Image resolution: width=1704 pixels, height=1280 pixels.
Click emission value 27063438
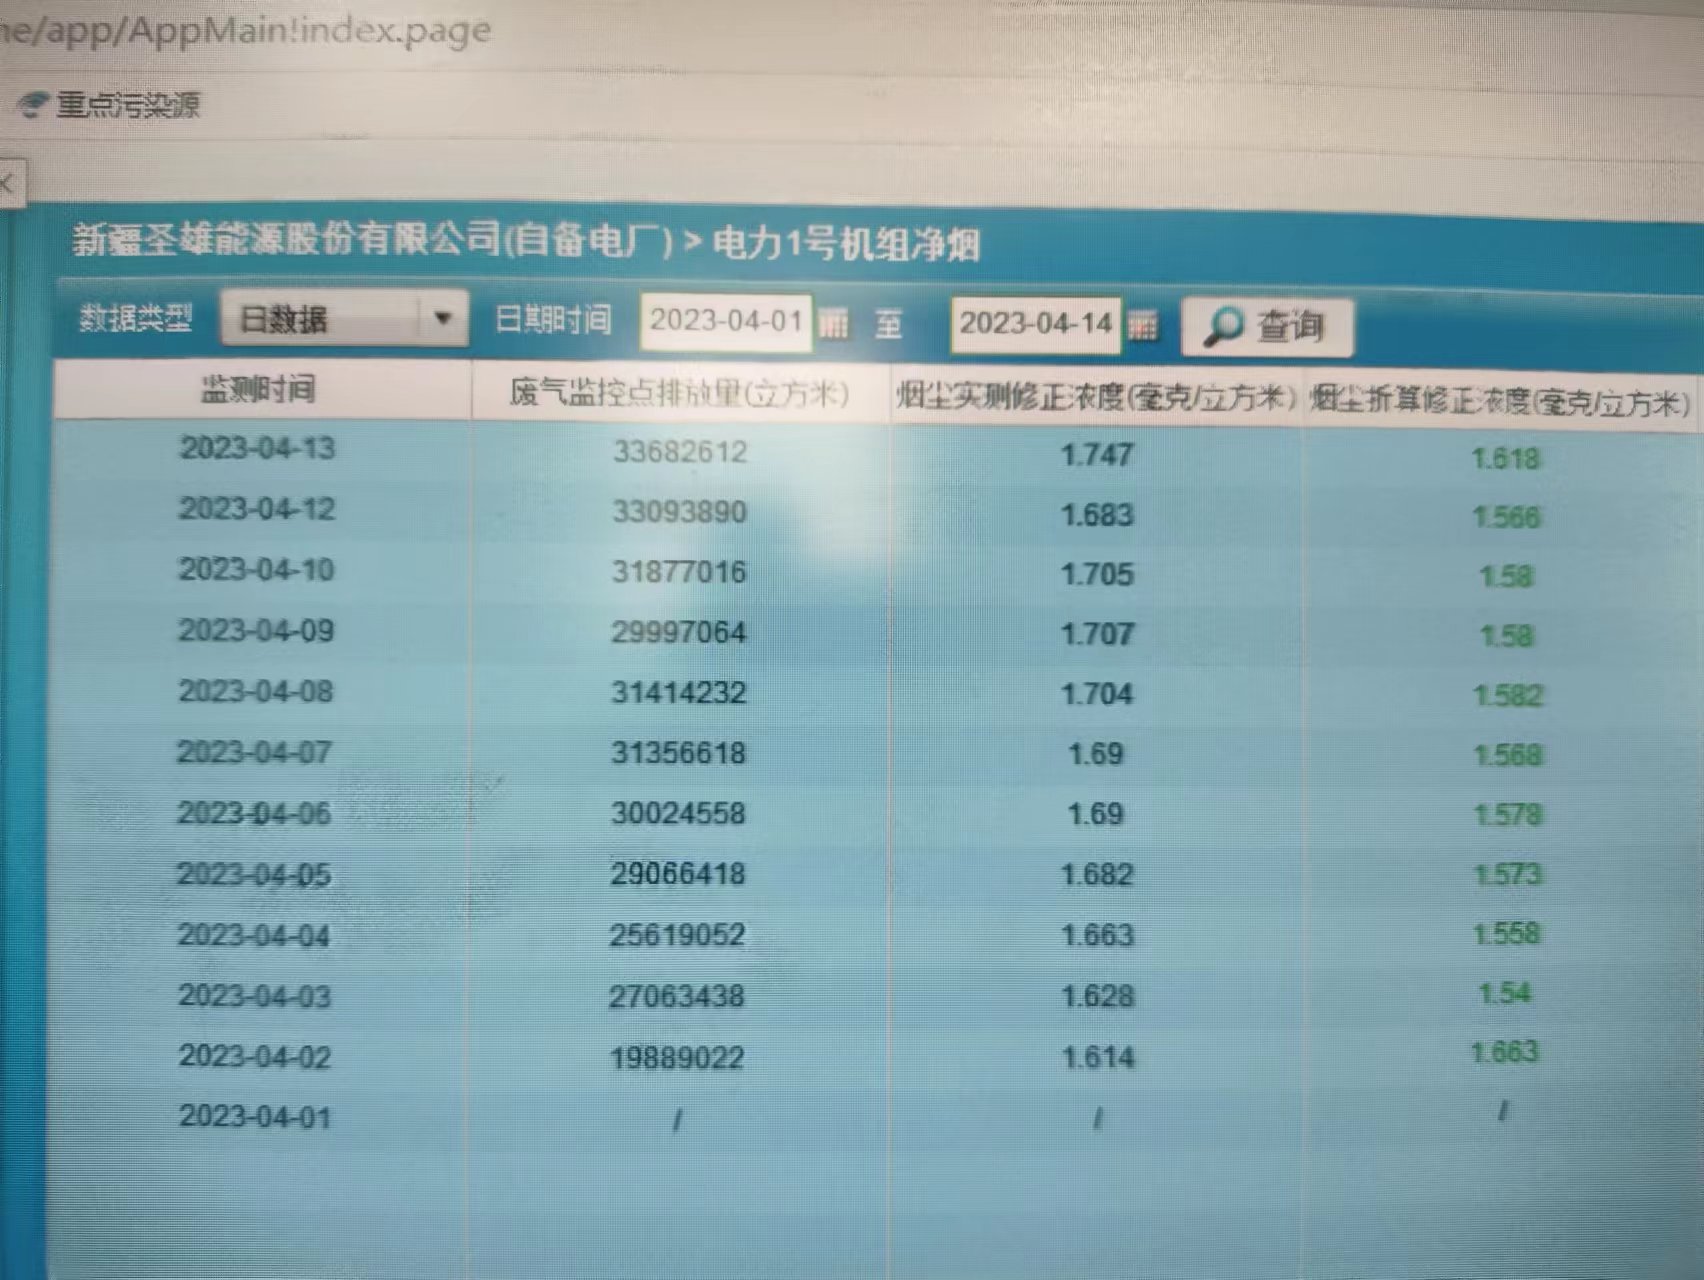(x=677, y=996)
